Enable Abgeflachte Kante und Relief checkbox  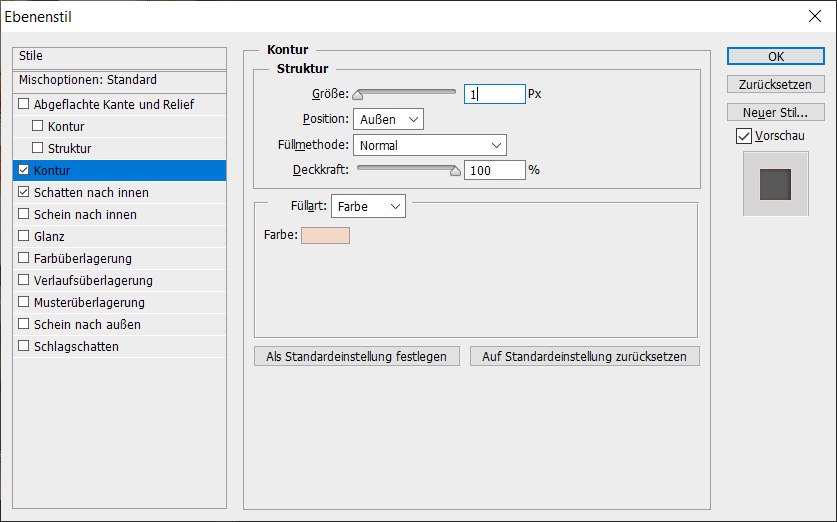23,104
